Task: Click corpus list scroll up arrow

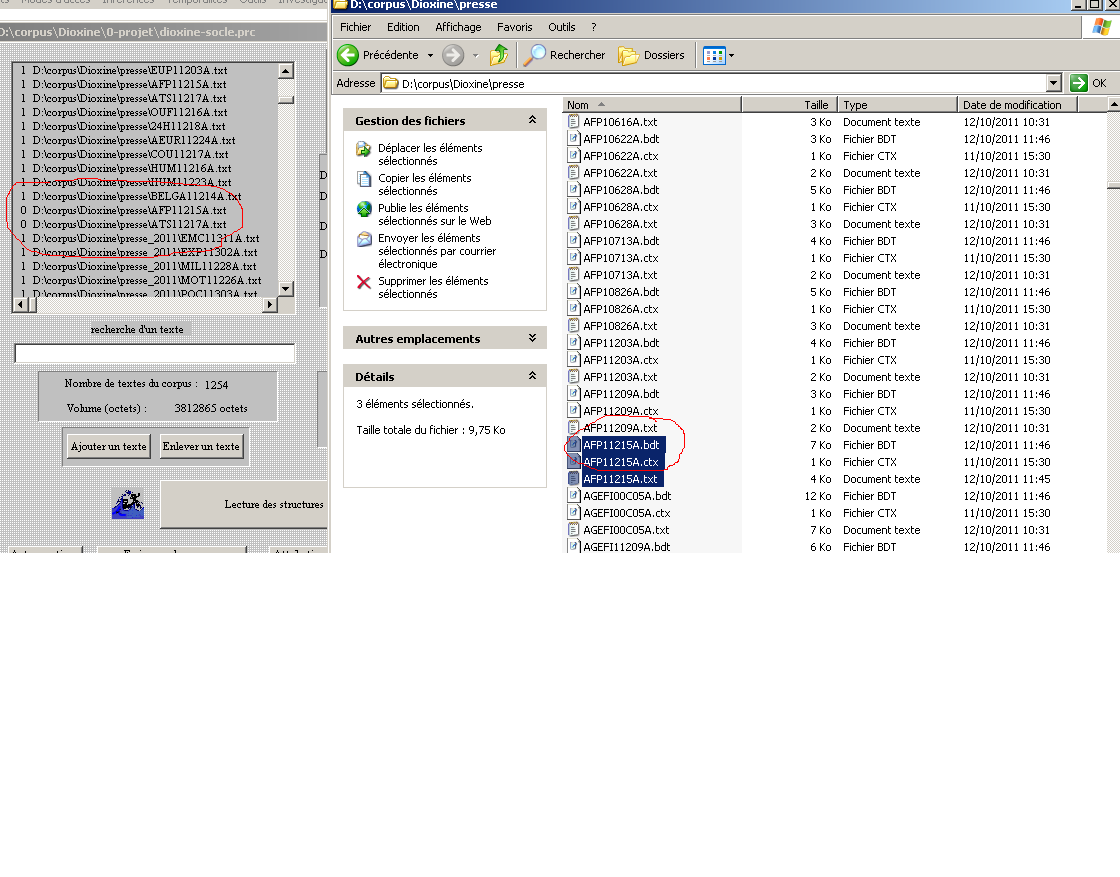Action: point(286,70)
